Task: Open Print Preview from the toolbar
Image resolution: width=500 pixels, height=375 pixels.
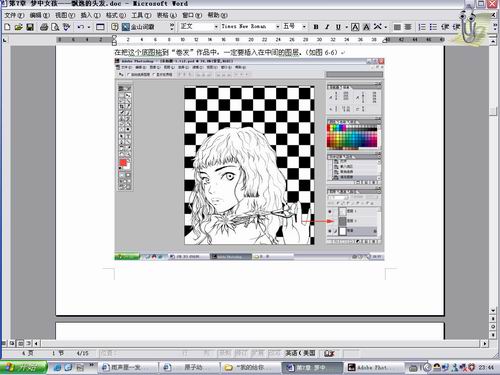Action: (55, 27)
